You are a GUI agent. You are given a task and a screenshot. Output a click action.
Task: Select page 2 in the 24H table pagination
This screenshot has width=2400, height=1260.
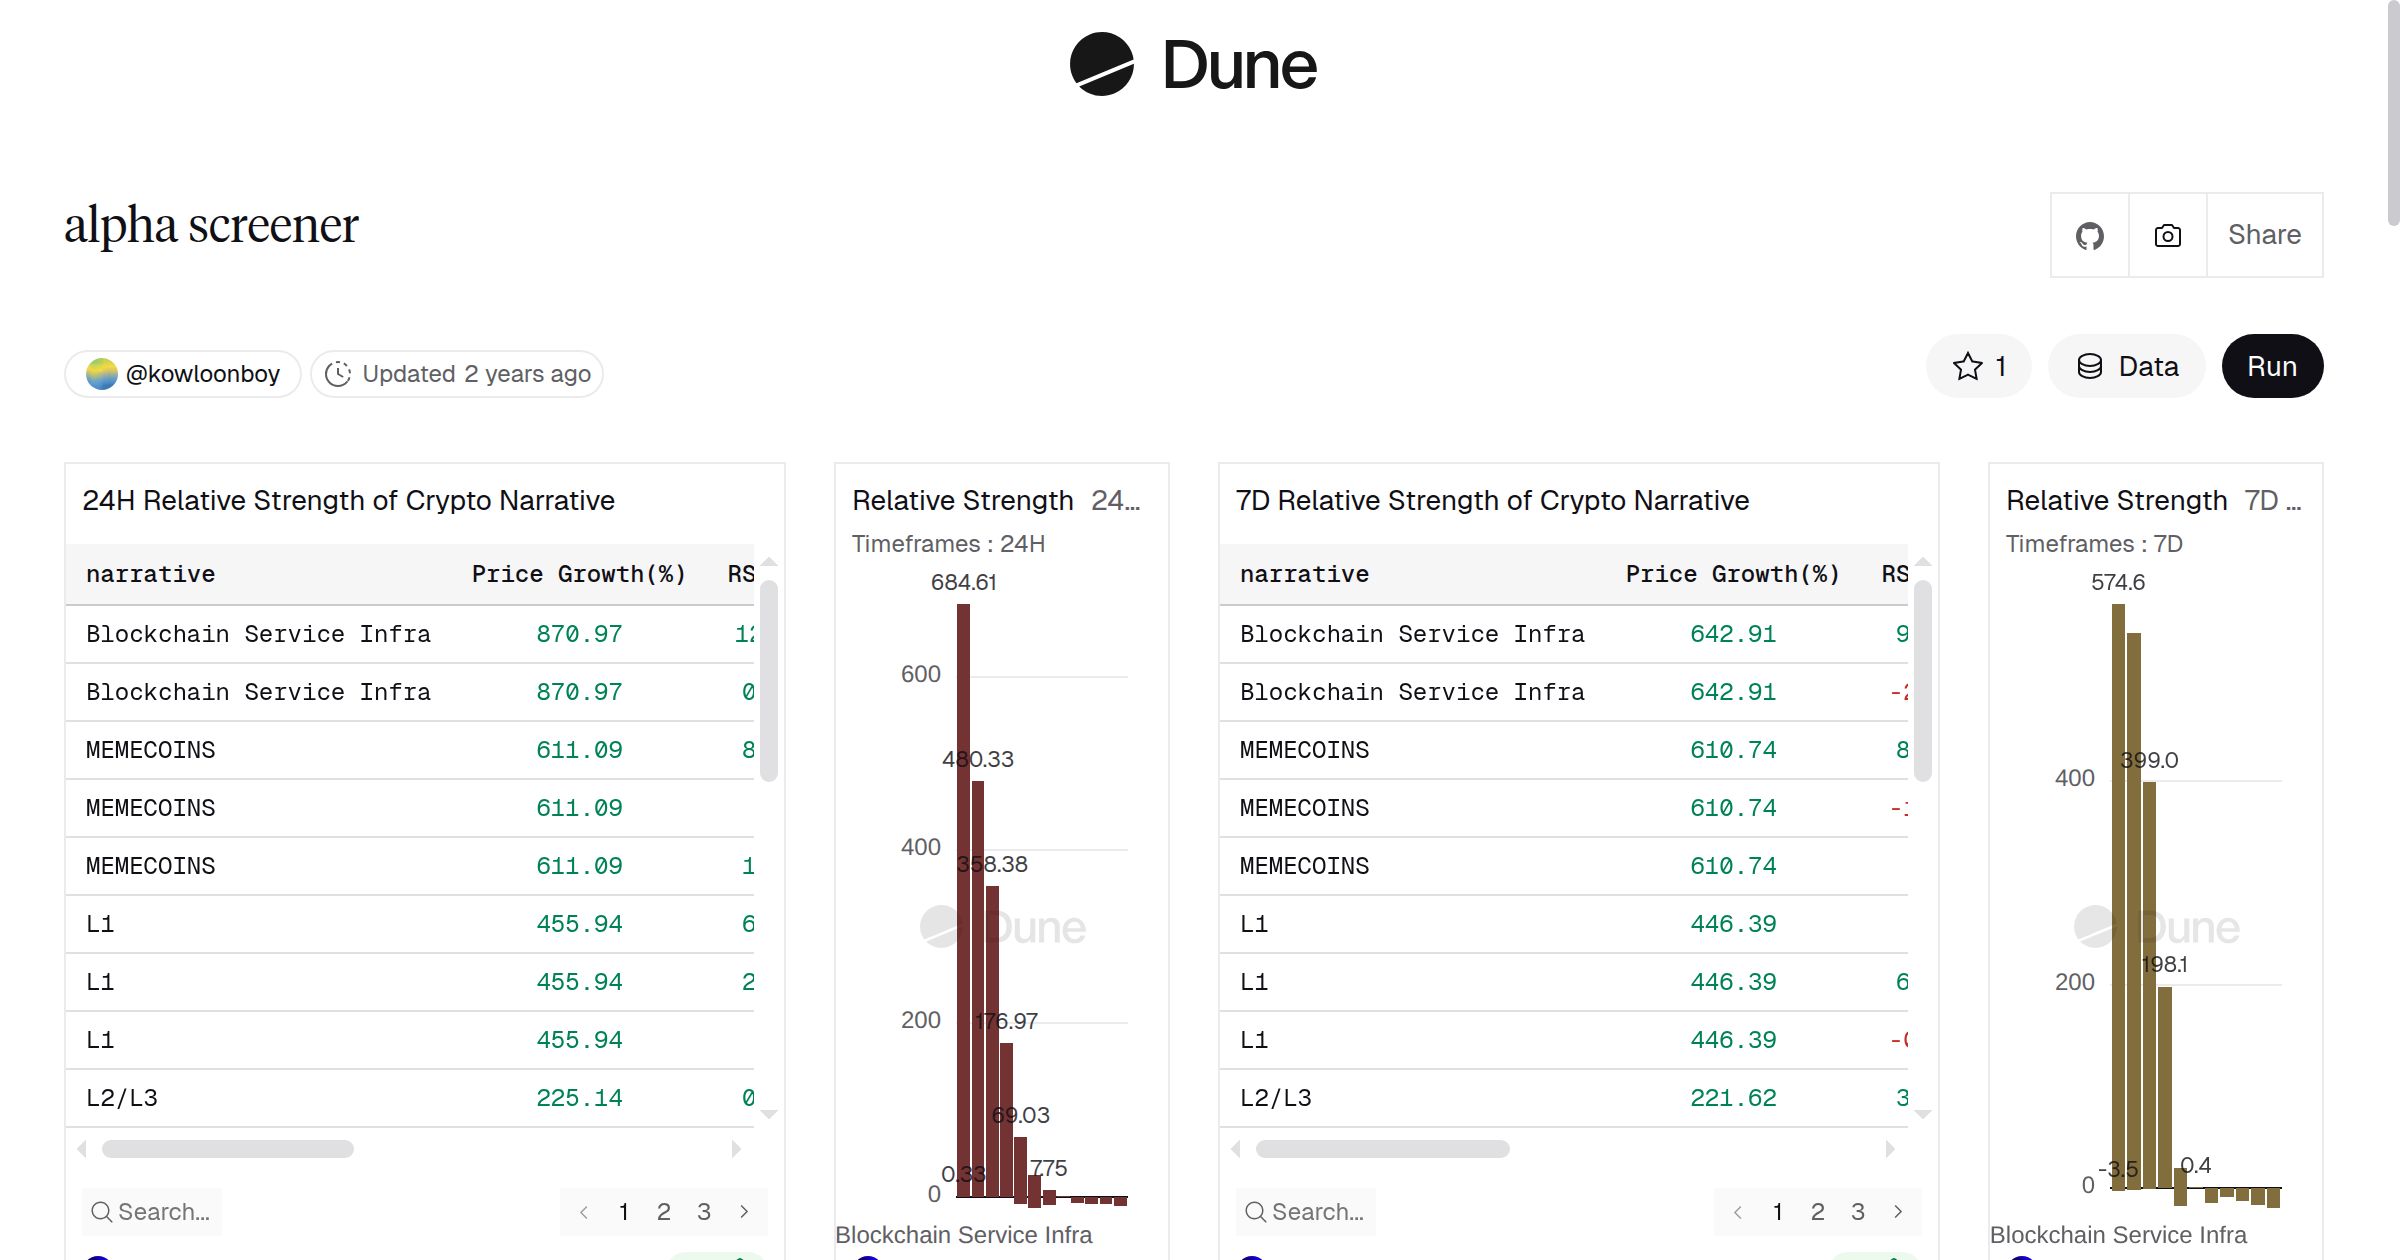[664, 1211]
